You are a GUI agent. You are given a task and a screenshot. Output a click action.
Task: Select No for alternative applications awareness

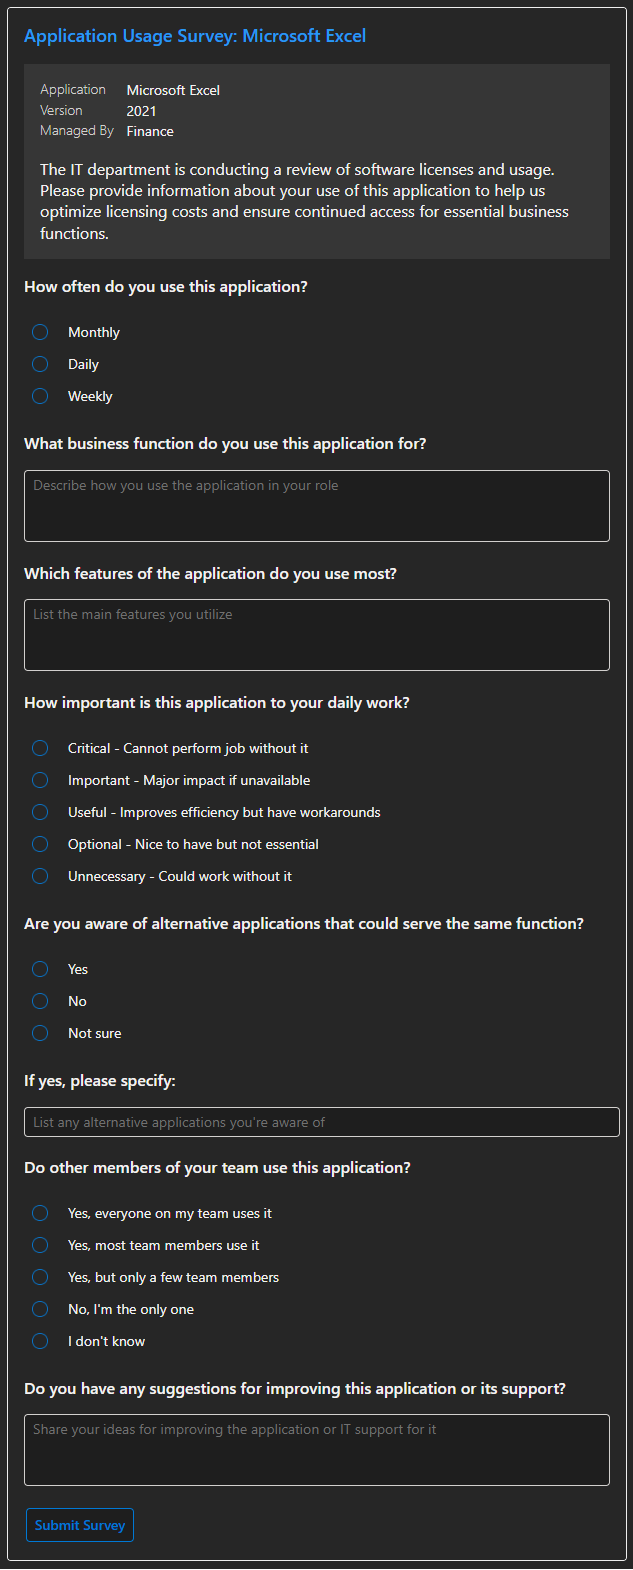pyautogui.click(x=40, y=1001)
